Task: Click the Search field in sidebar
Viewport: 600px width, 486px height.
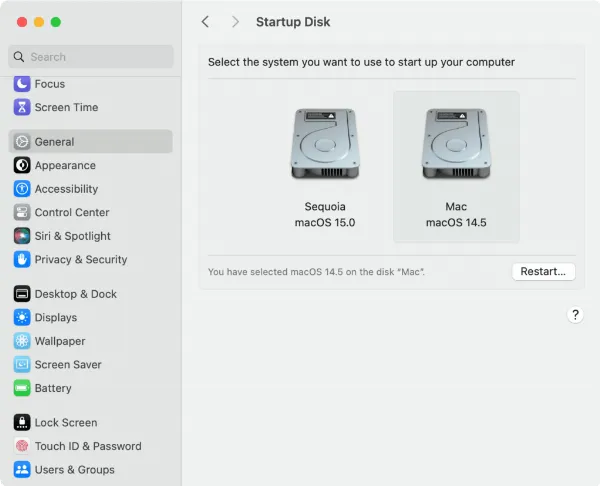Action: pos(91,57)
